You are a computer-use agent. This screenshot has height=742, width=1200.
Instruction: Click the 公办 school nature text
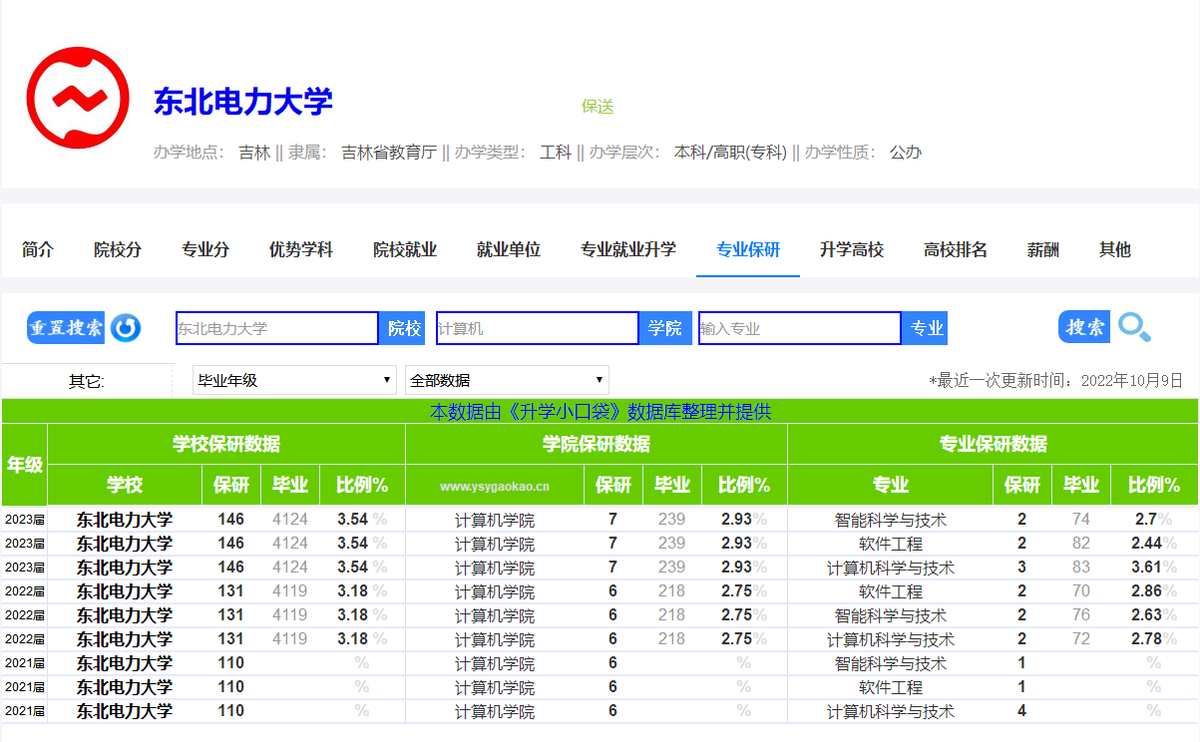[906, 153]
